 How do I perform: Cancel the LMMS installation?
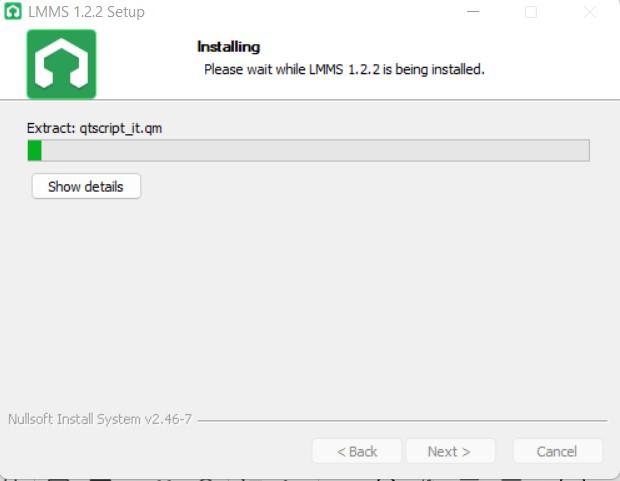[557, 451]
